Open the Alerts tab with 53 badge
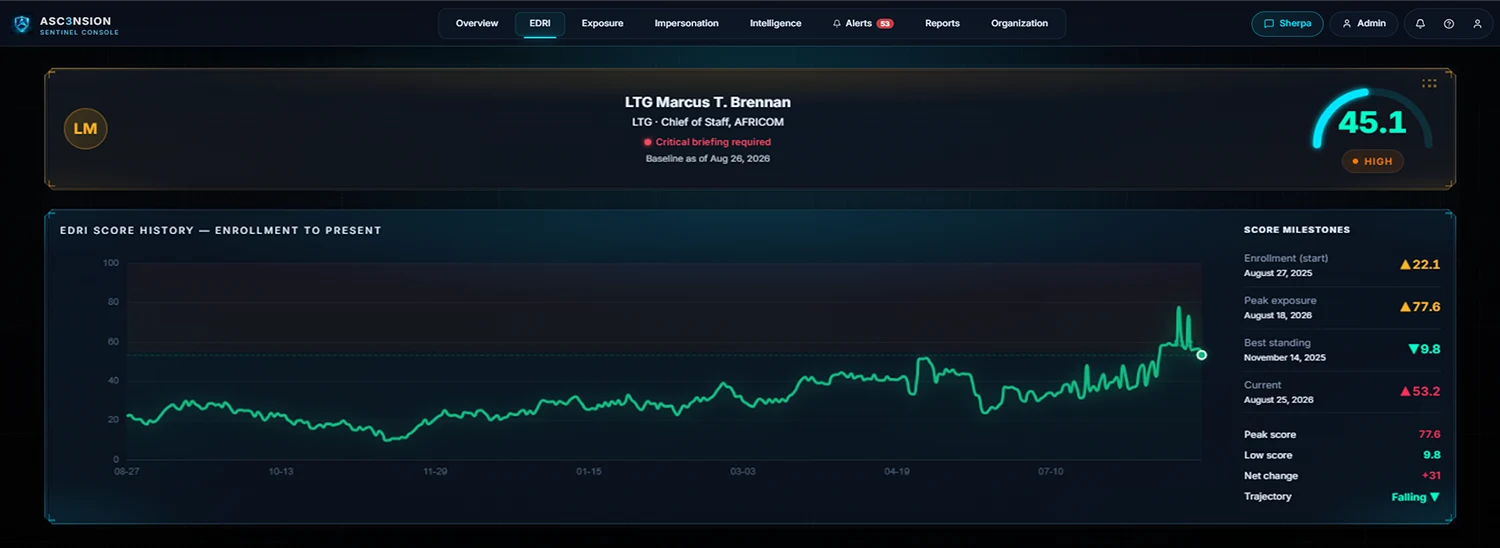 [862, 24]
